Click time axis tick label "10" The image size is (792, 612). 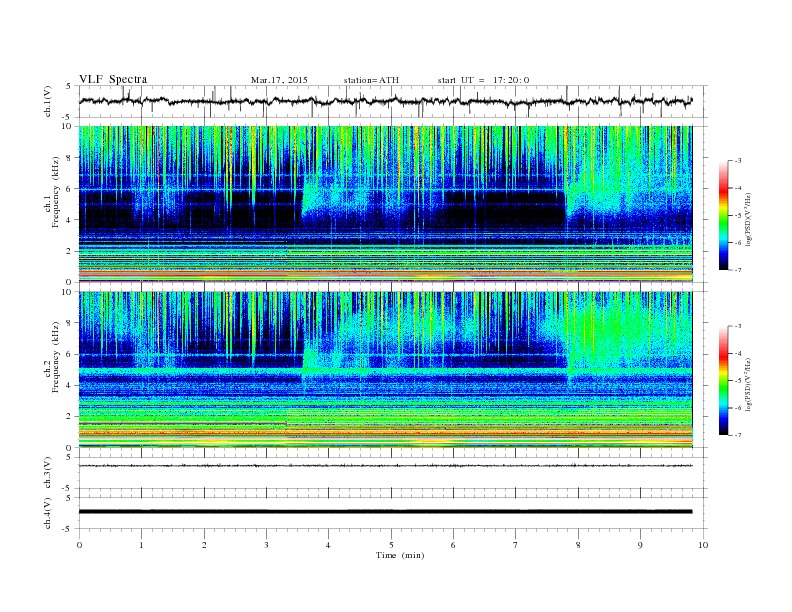pos(703,545)
